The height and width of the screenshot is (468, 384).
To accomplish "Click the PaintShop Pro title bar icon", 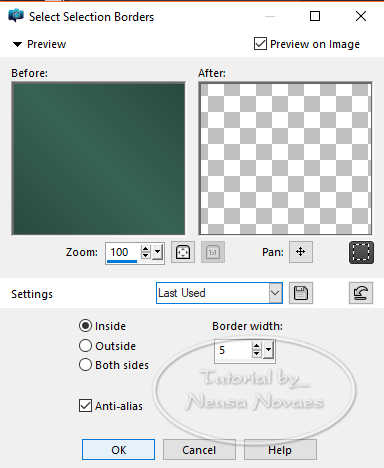I will point(16,16).
